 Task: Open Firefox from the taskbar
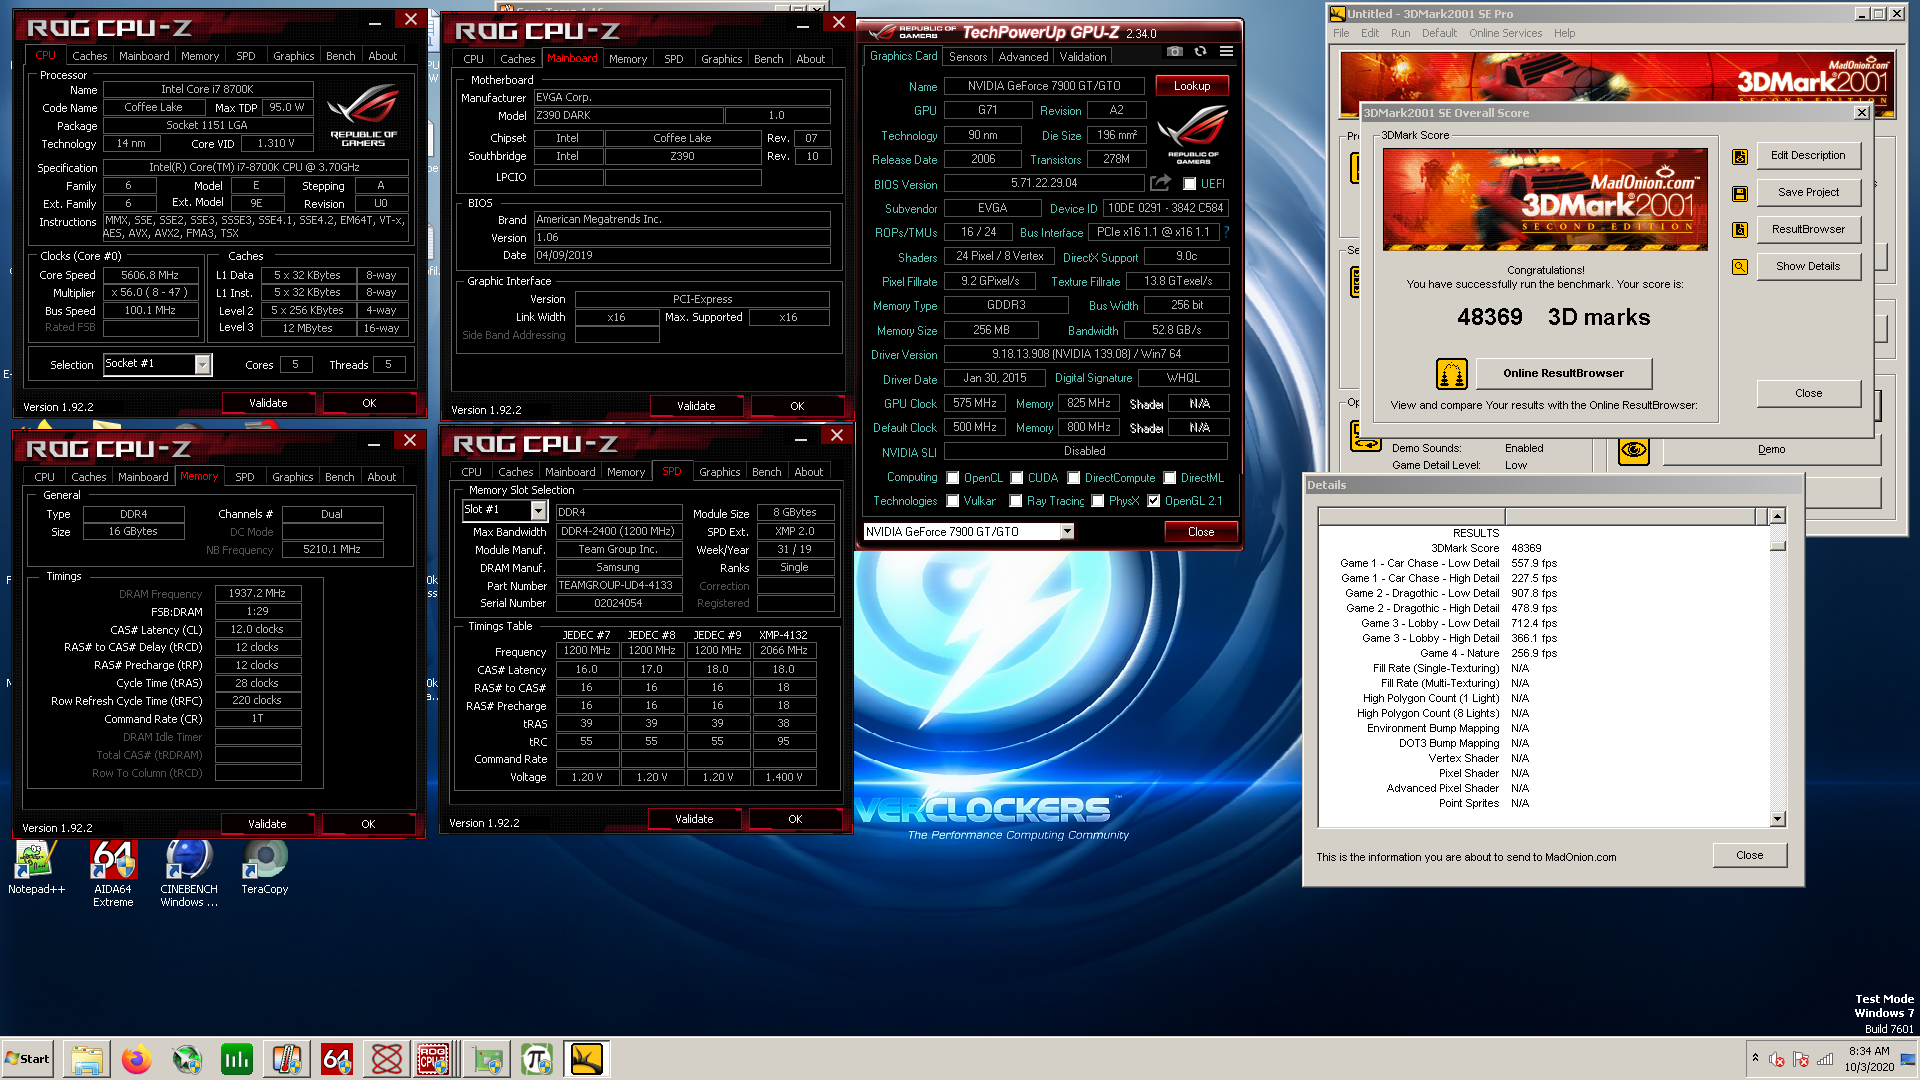(137, 1059)
